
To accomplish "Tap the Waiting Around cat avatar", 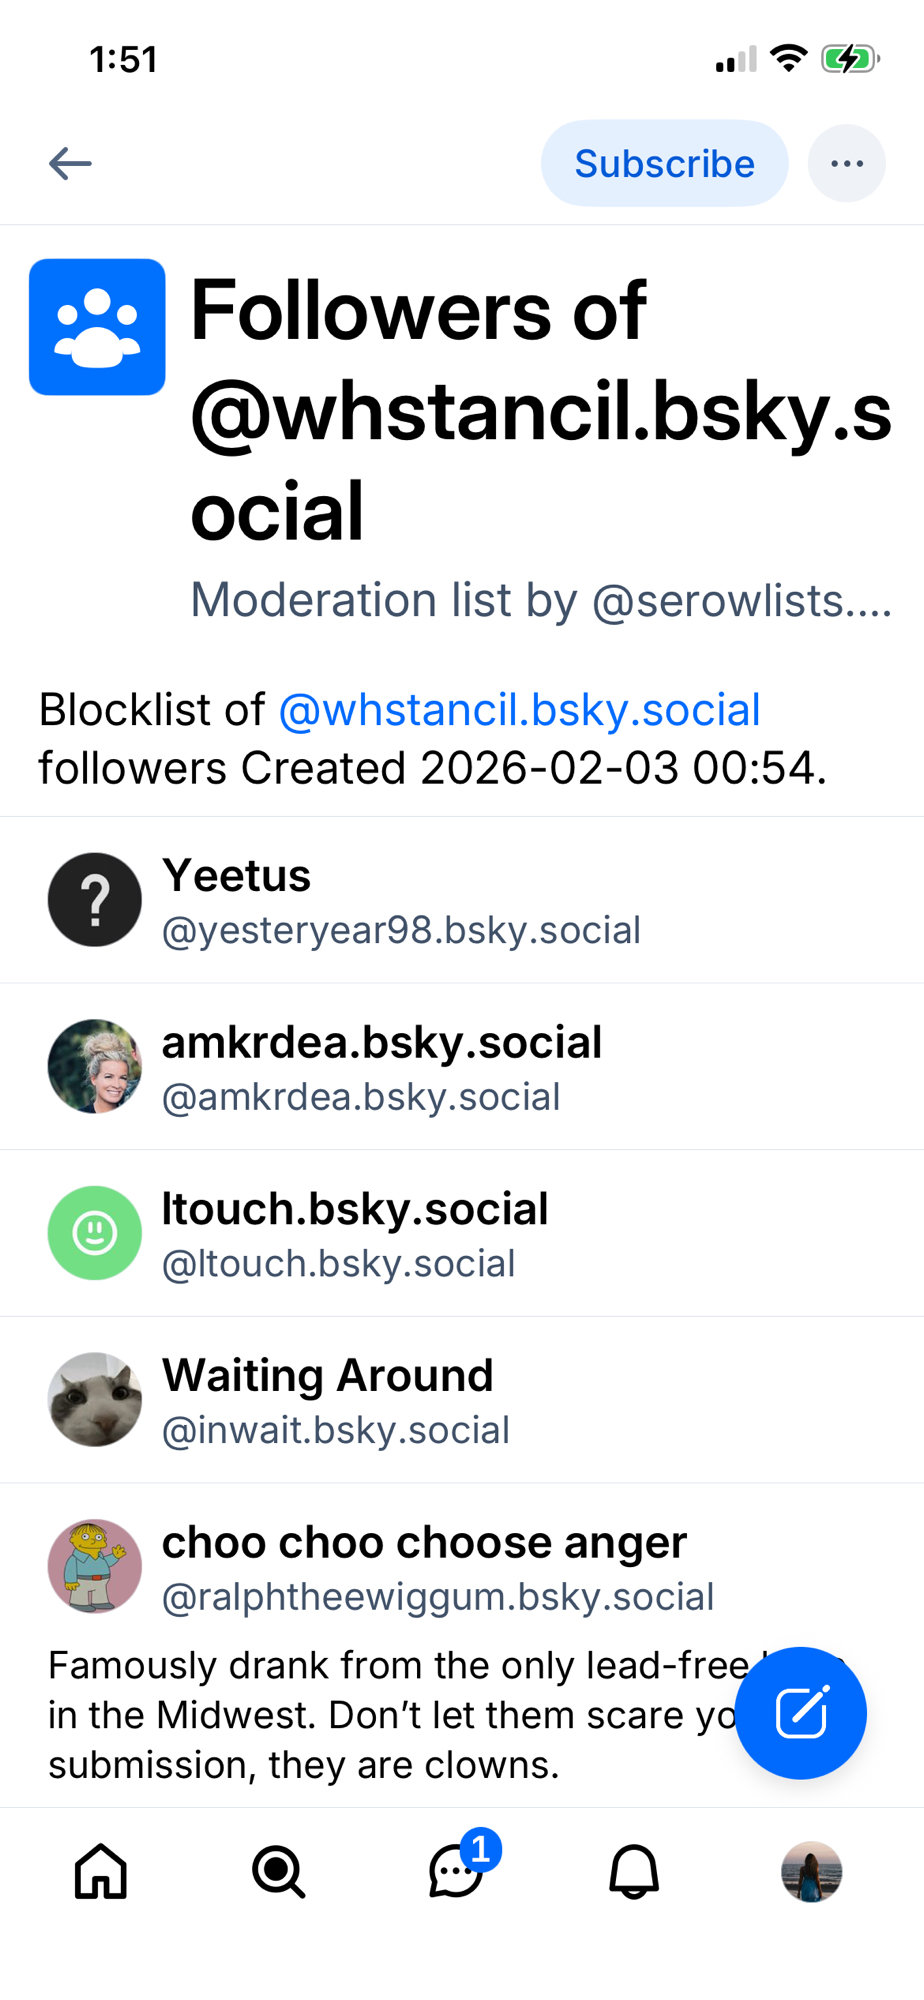I will pos(95,1399).
